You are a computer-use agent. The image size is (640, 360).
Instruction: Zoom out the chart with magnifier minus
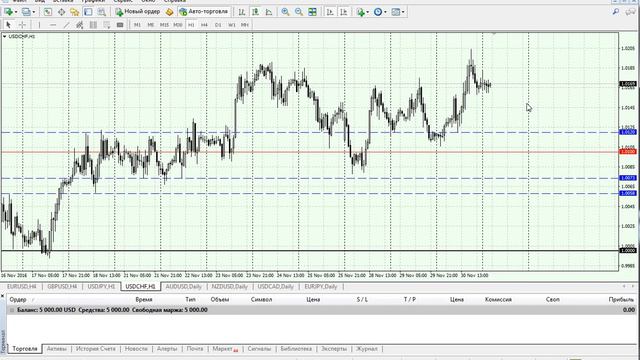point(299,12)
